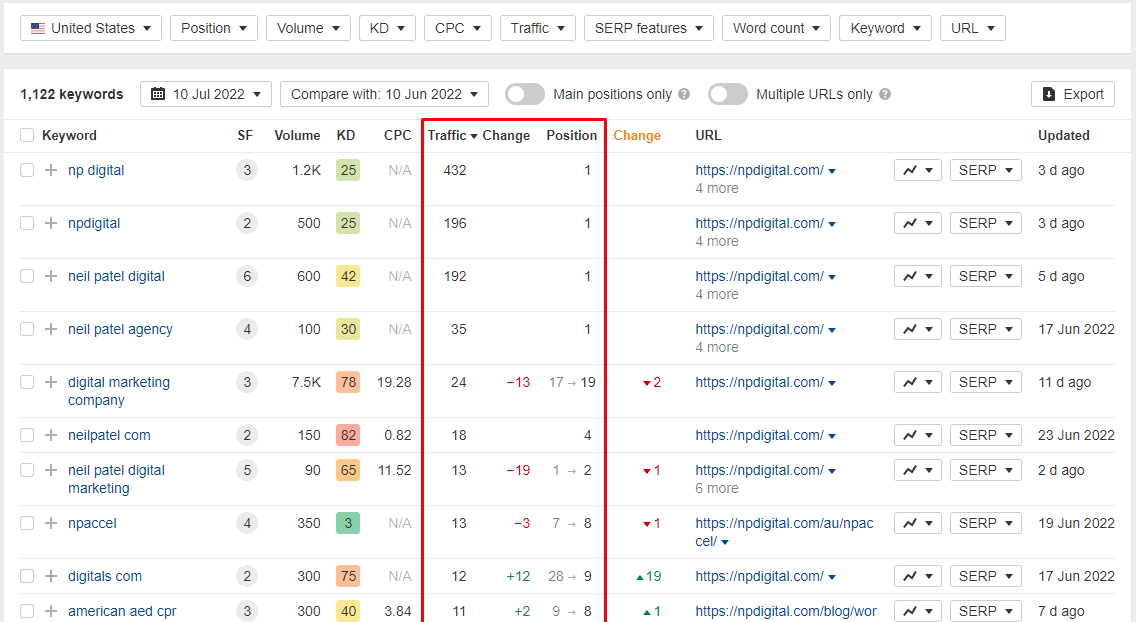This screenshot has height=622, width=1136.
Task: Open history chart for 'np digital' row
Action: click(918, 170)
